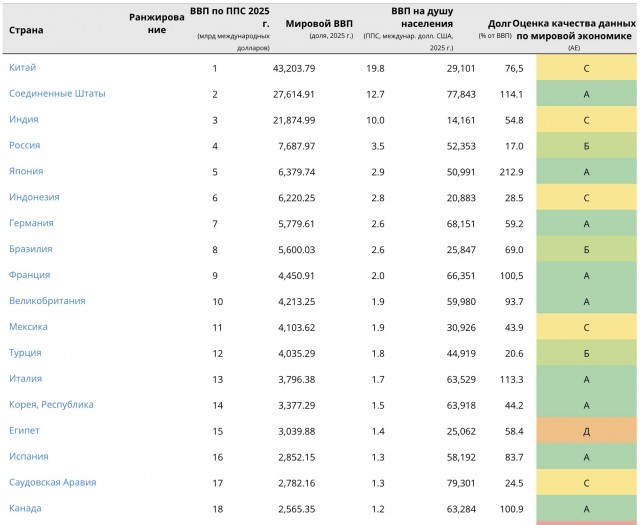The width and height of the screenshot is (640, 525).
Task: Open the Мексика country link
Action: click(28, 327)
